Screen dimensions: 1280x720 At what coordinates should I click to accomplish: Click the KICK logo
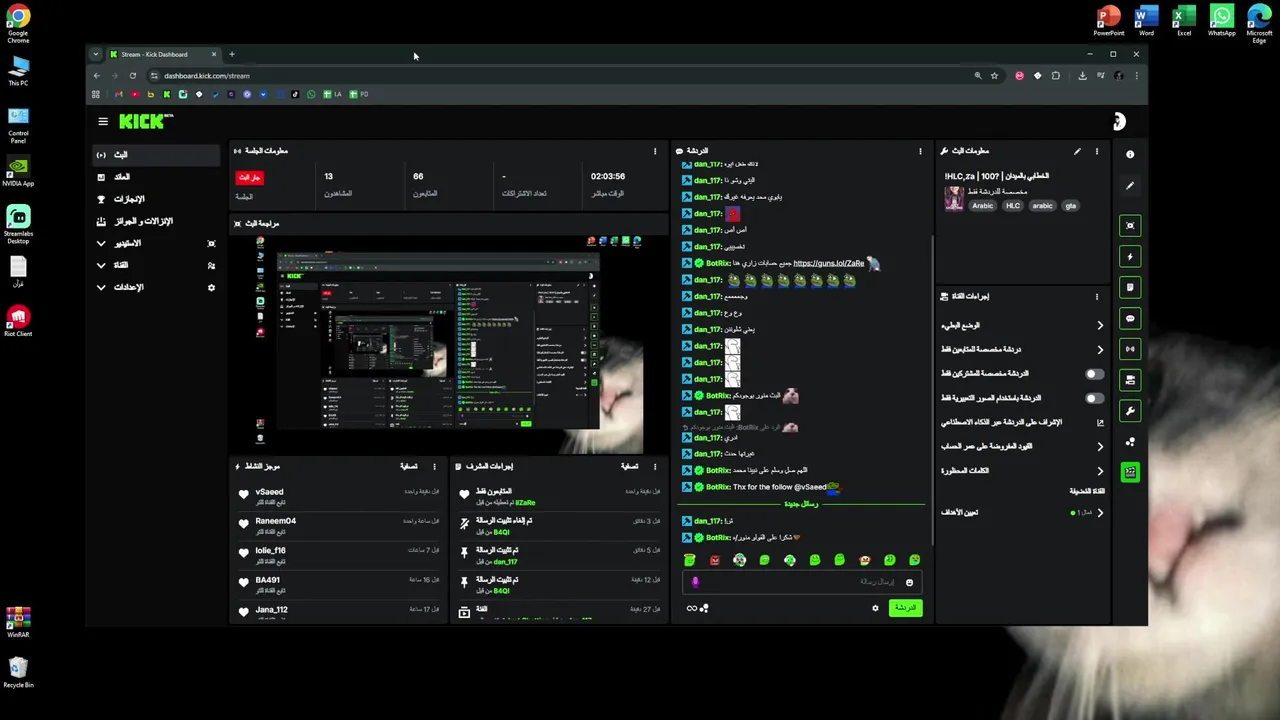[x=145, y=121]
